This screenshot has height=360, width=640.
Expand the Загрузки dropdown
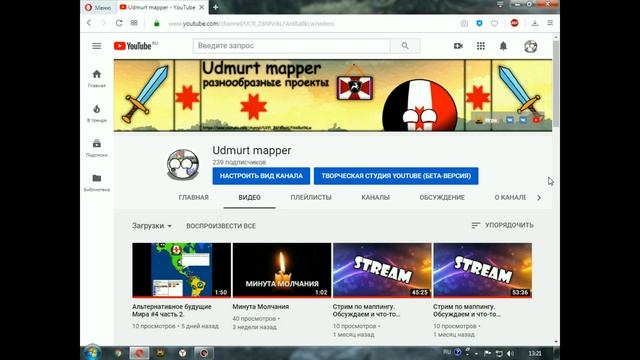click(152, 226)
